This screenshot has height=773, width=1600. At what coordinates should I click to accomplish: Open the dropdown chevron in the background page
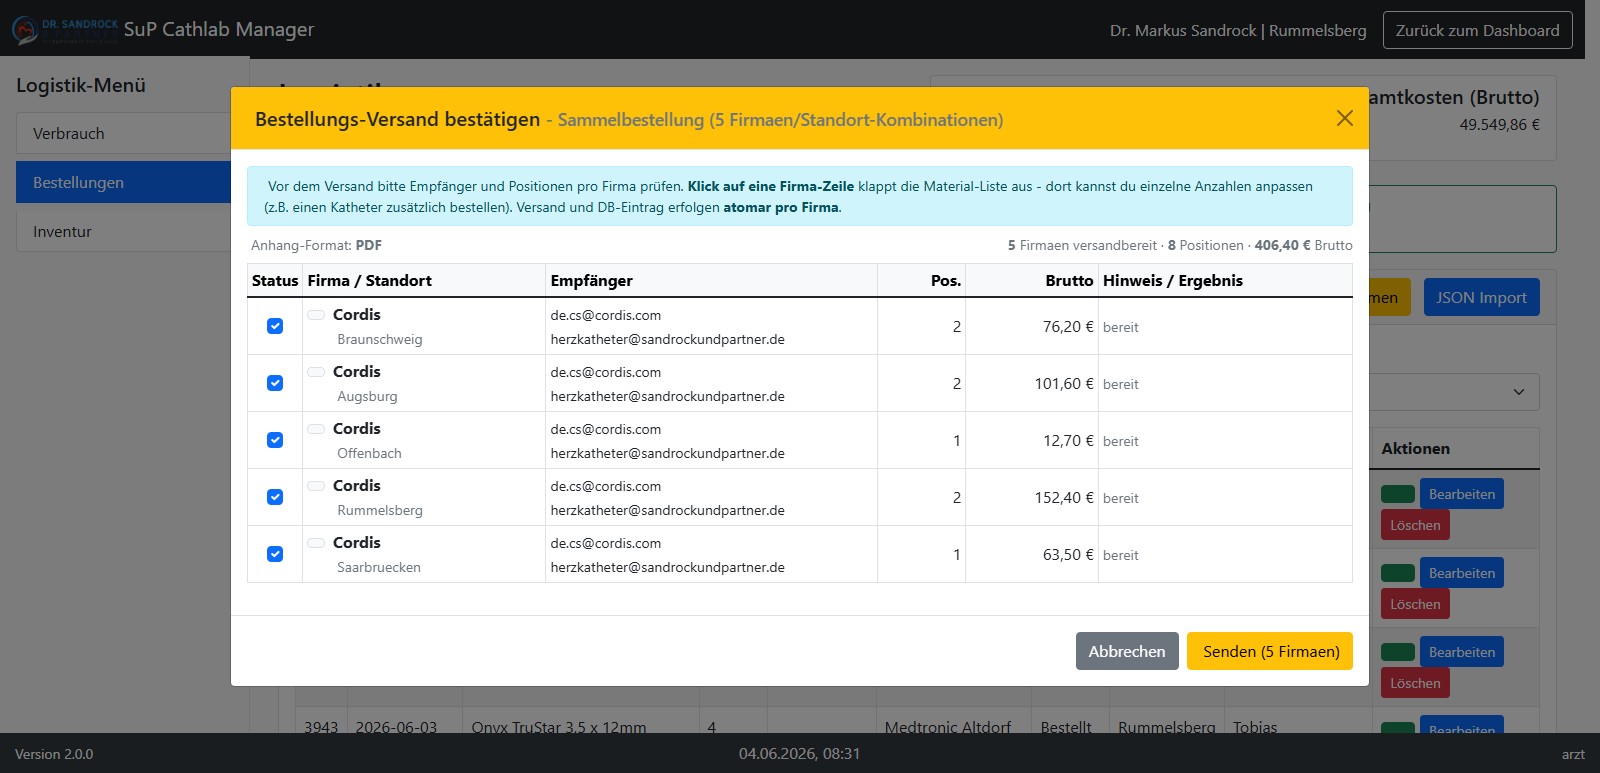pyautogui.click(x=1518, y=392)
